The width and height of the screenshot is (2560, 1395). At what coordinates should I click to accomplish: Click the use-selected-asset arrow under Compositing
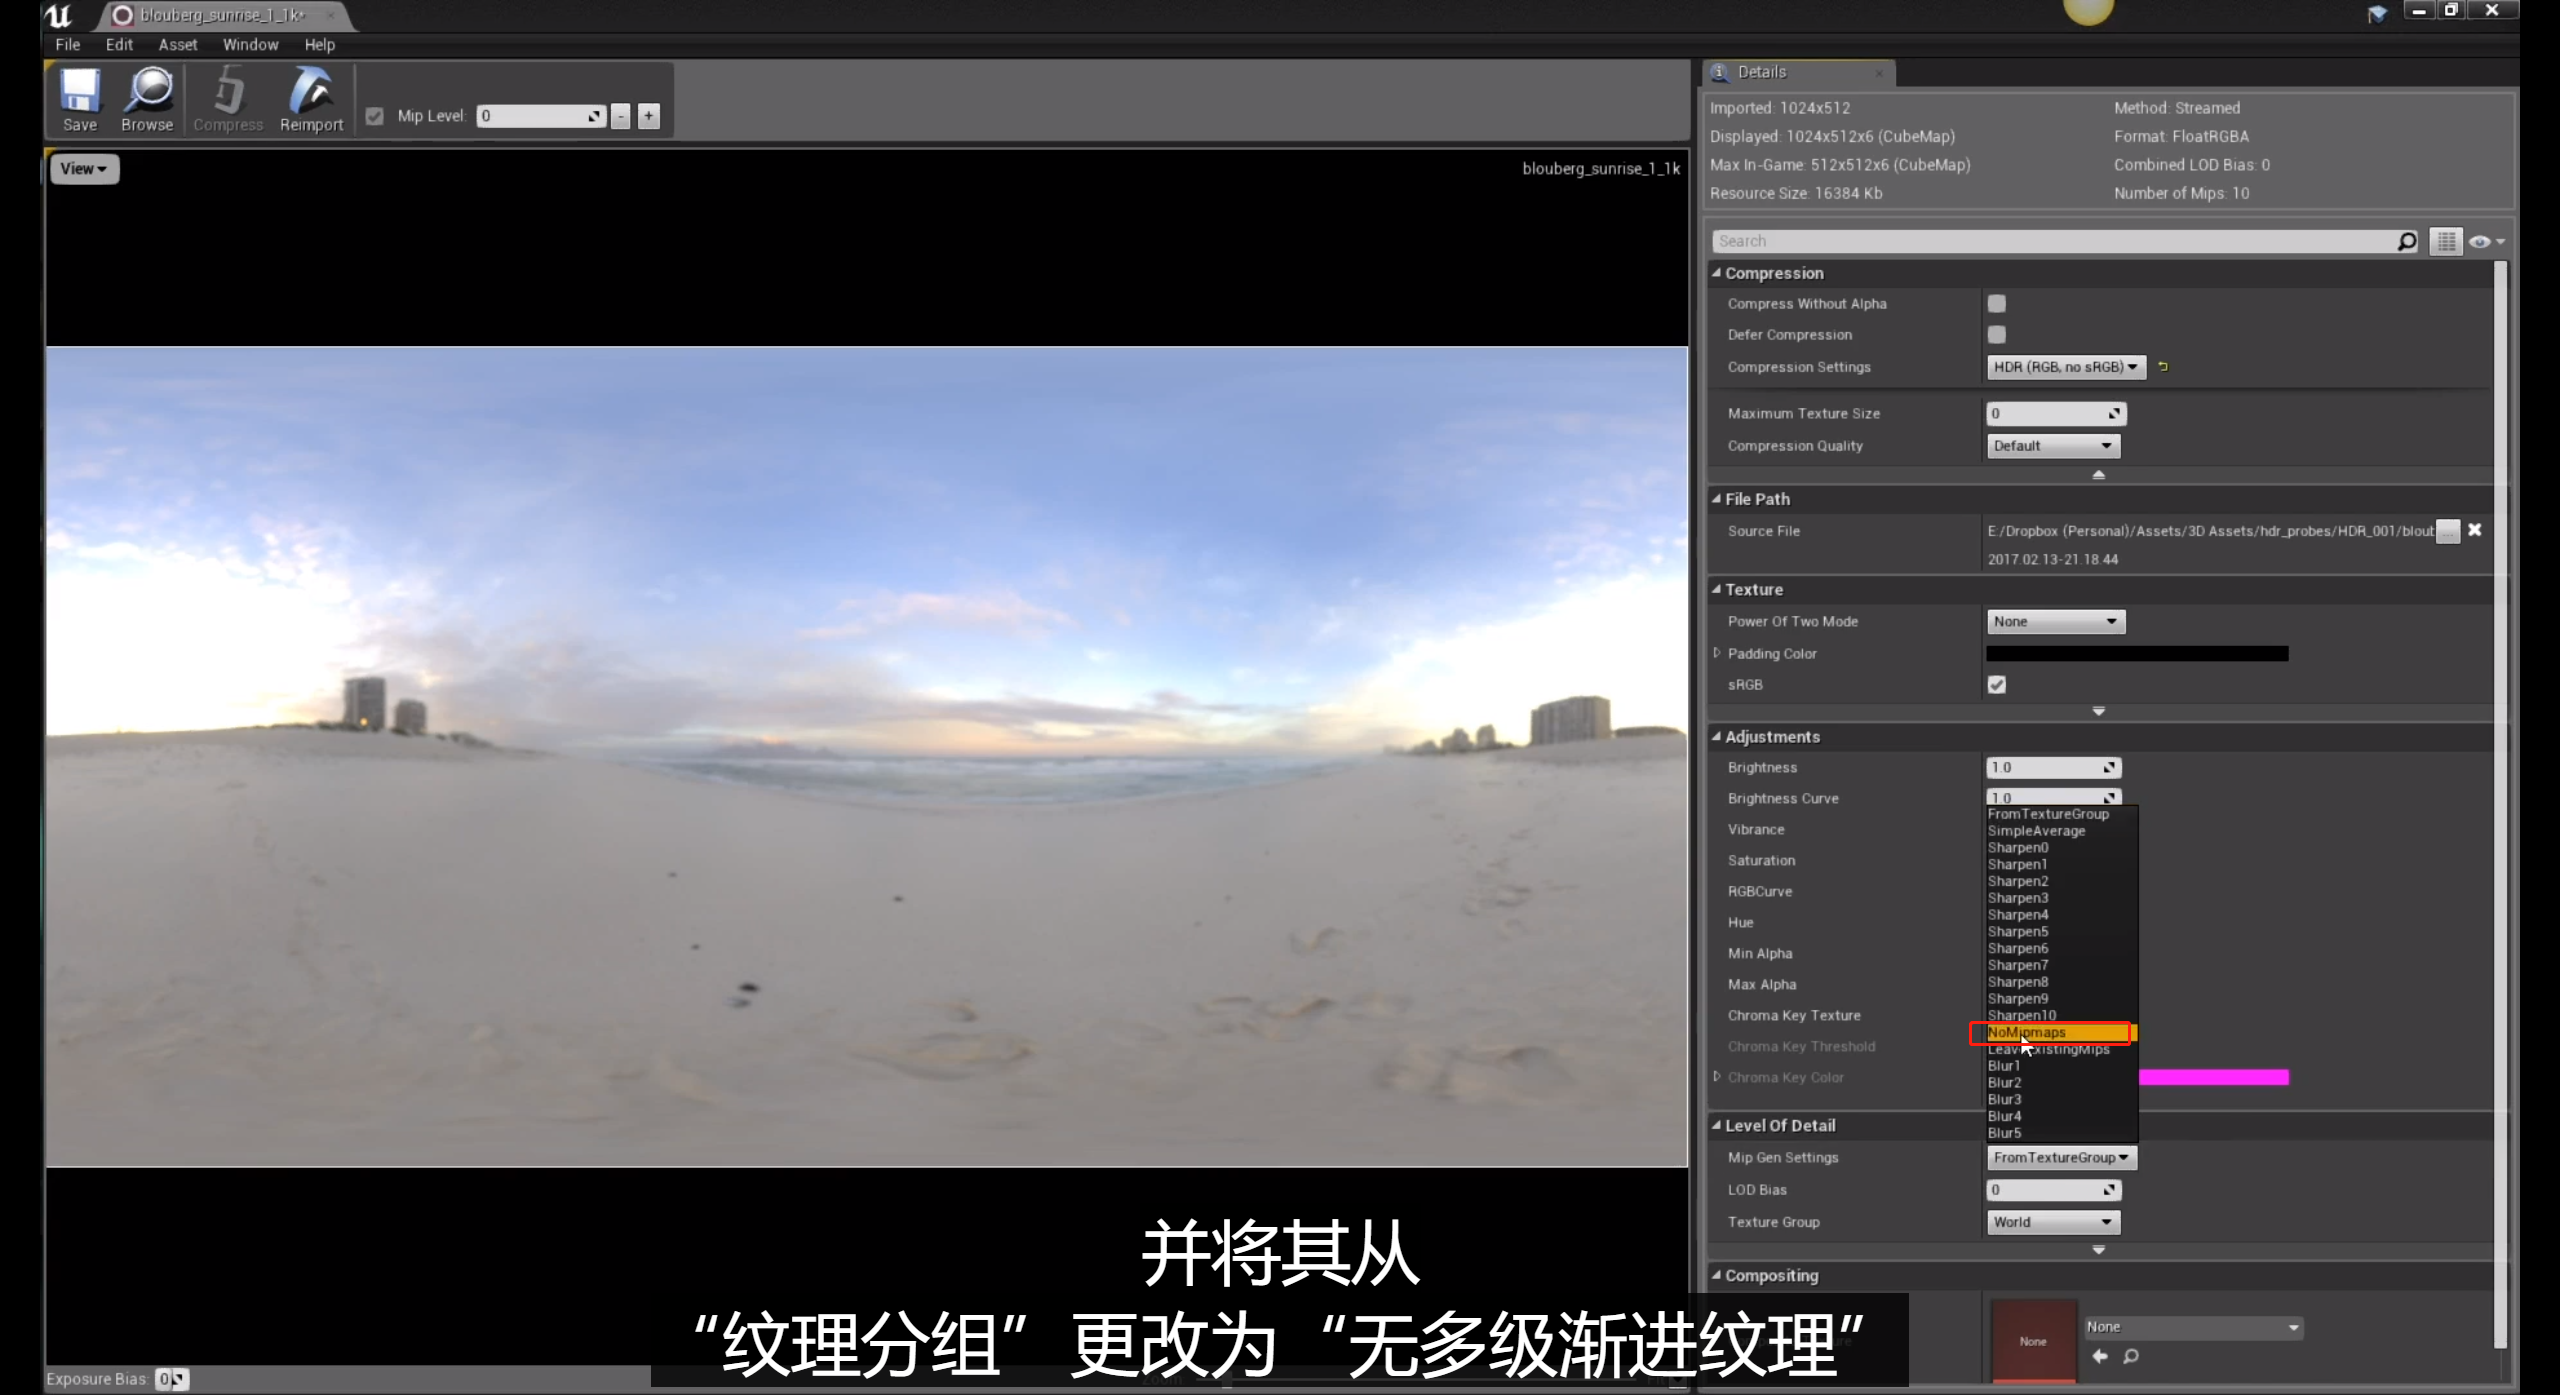pos(2100,1357)
